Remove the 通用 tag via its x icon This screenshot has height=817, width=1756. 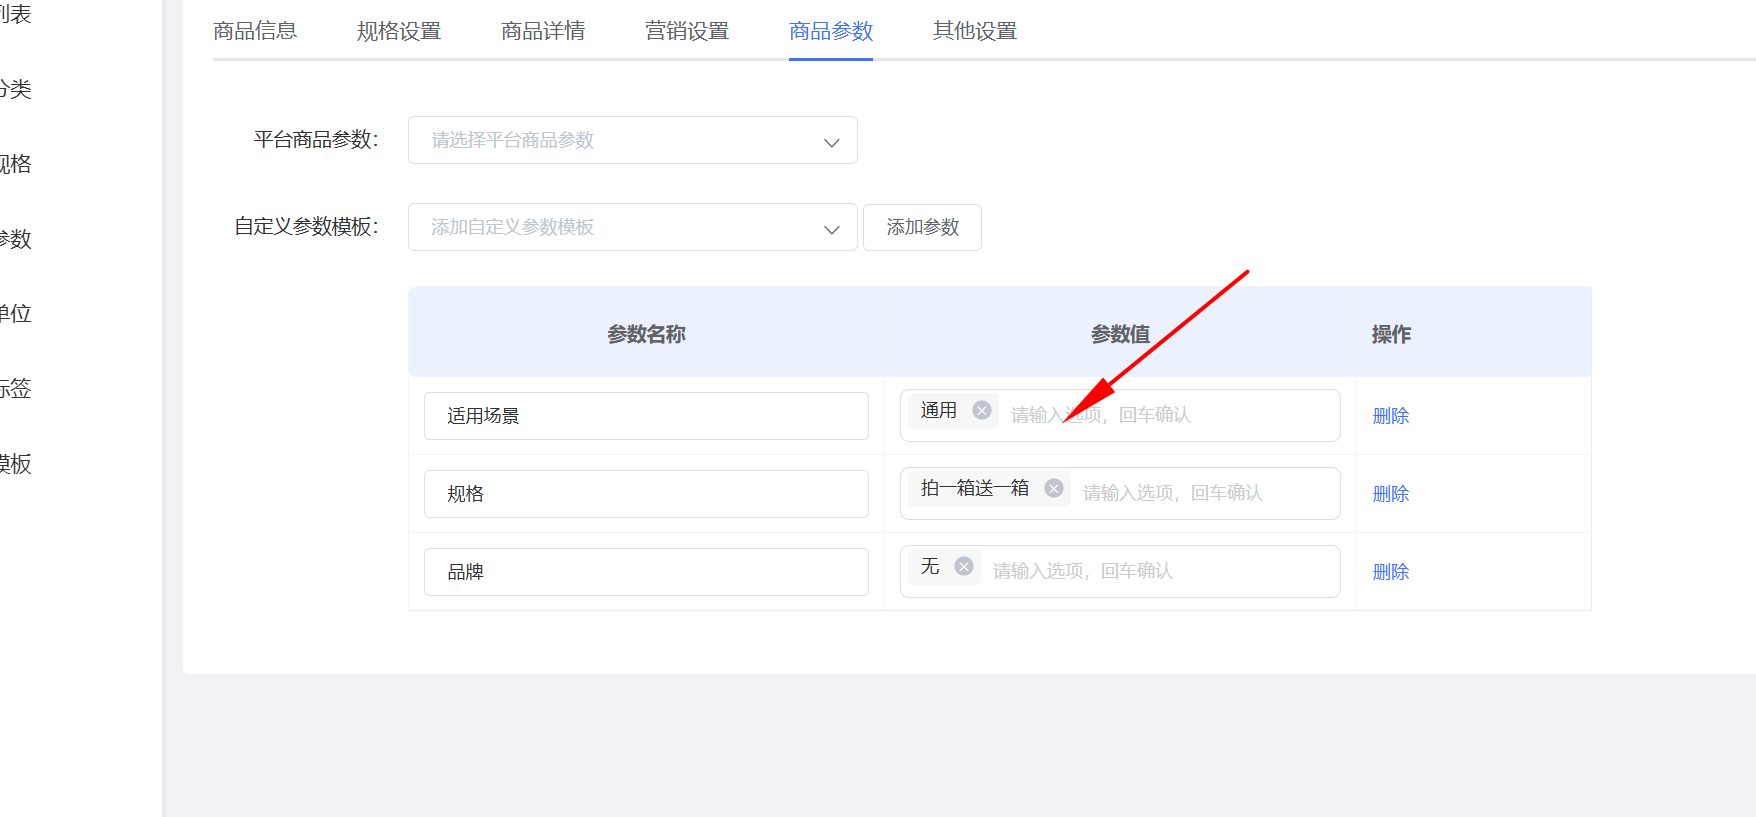tap(982, 410)
